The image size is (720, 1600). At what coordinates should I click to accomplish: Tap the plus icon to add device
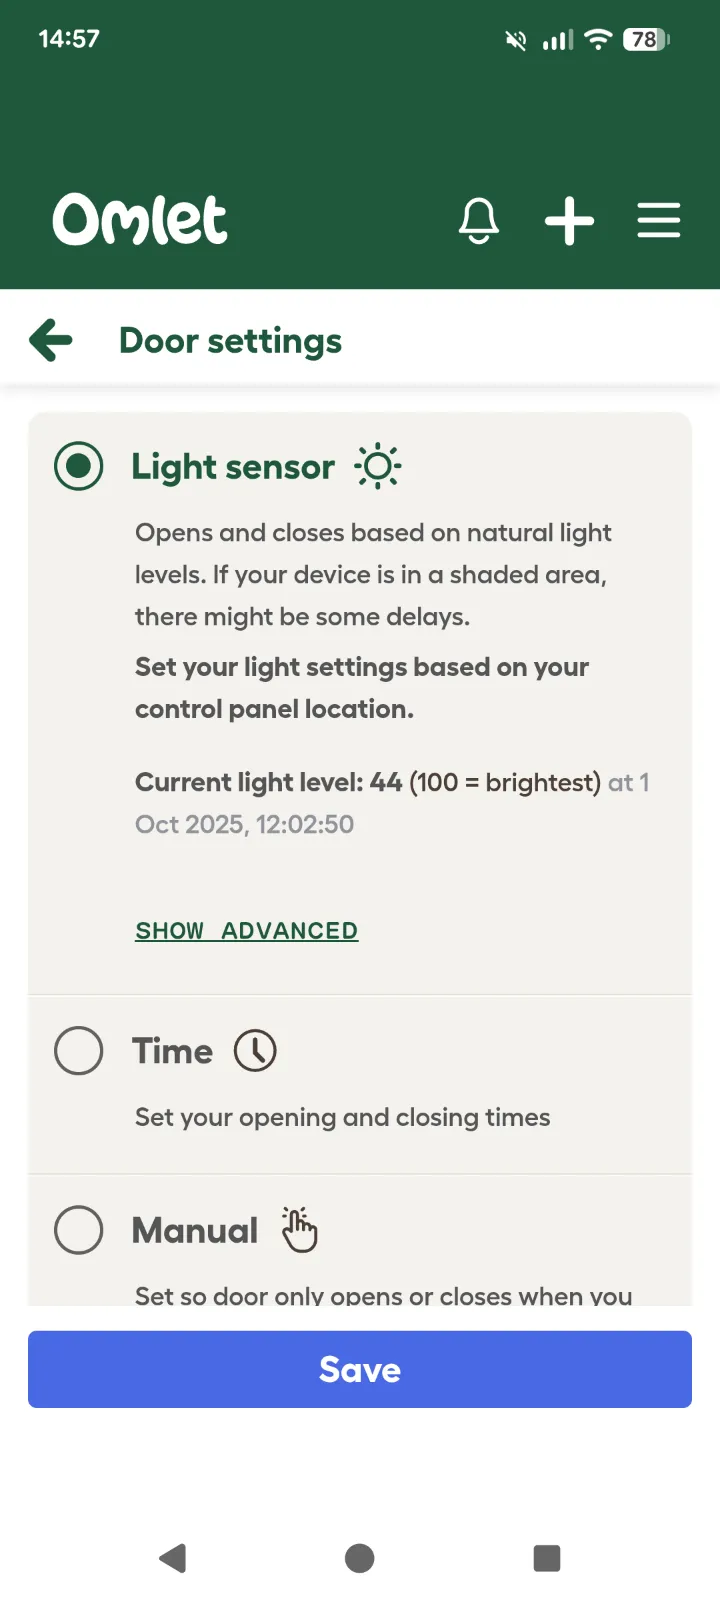tap(569, 220)
